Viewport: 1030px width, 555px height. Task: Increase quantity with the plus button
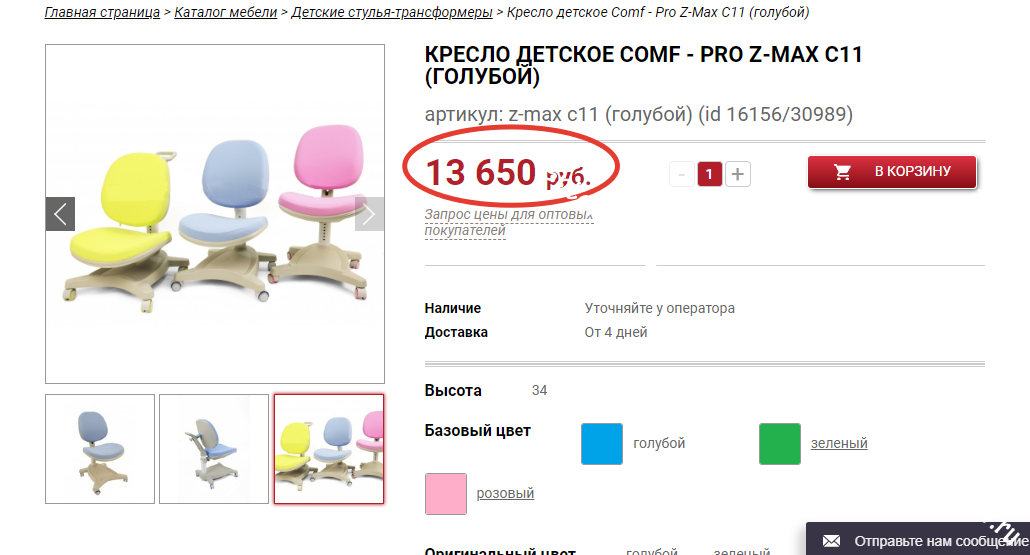pyautogui.click(x=738, y=174)
